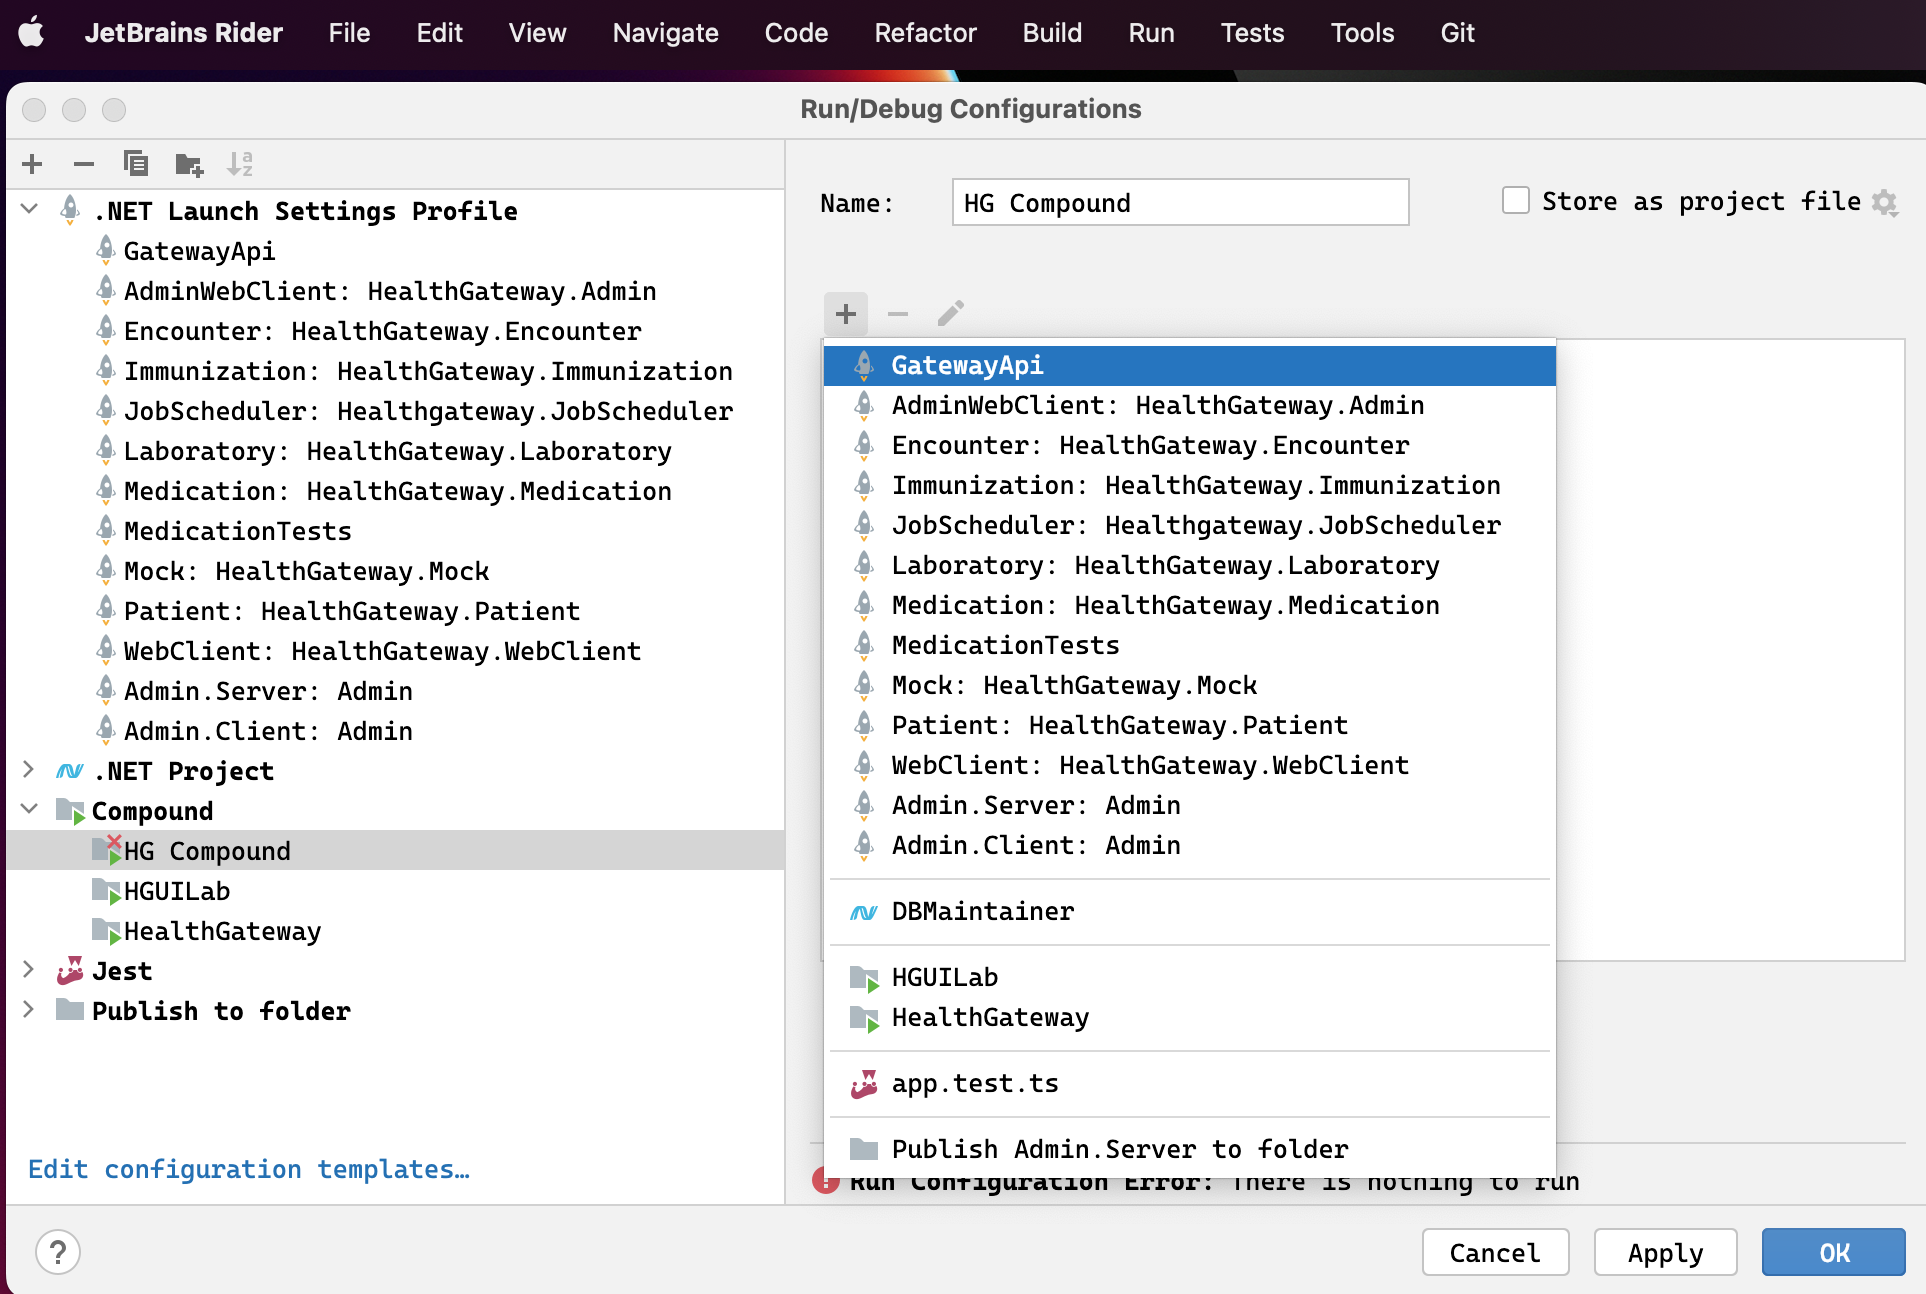The width and height of the screenshot is (1926, 1294).
Task: Select WebClient: HealthGateway.WebClient in the tree
Action: (396, 651)
